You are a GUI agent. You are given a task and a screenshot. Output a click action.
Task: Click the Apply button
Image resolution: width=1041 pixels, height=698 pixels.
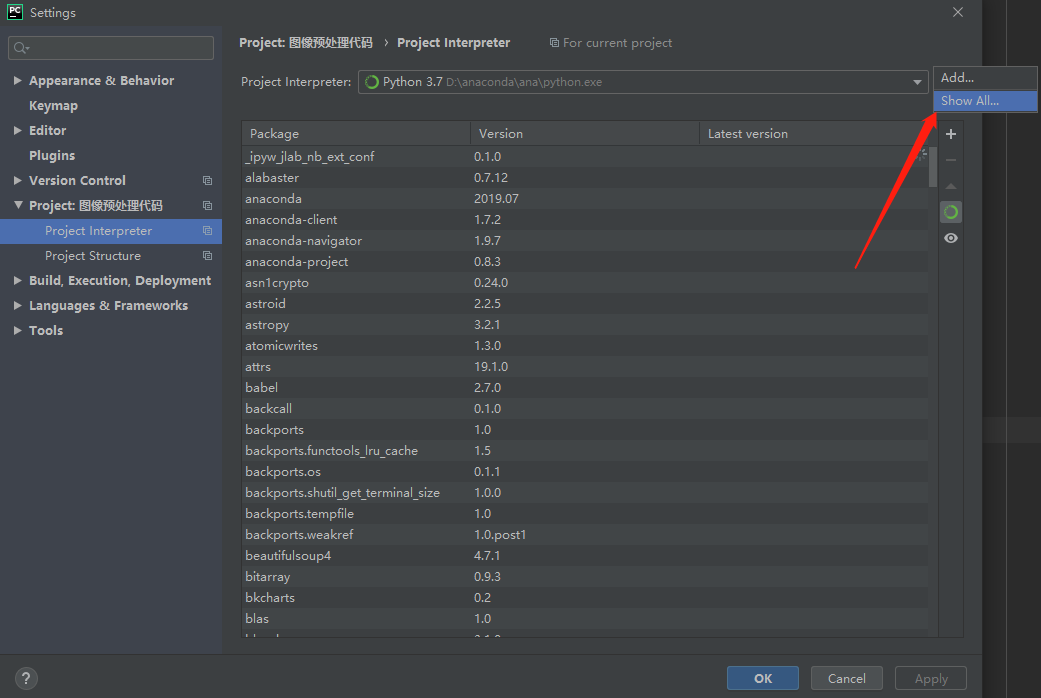931,678
